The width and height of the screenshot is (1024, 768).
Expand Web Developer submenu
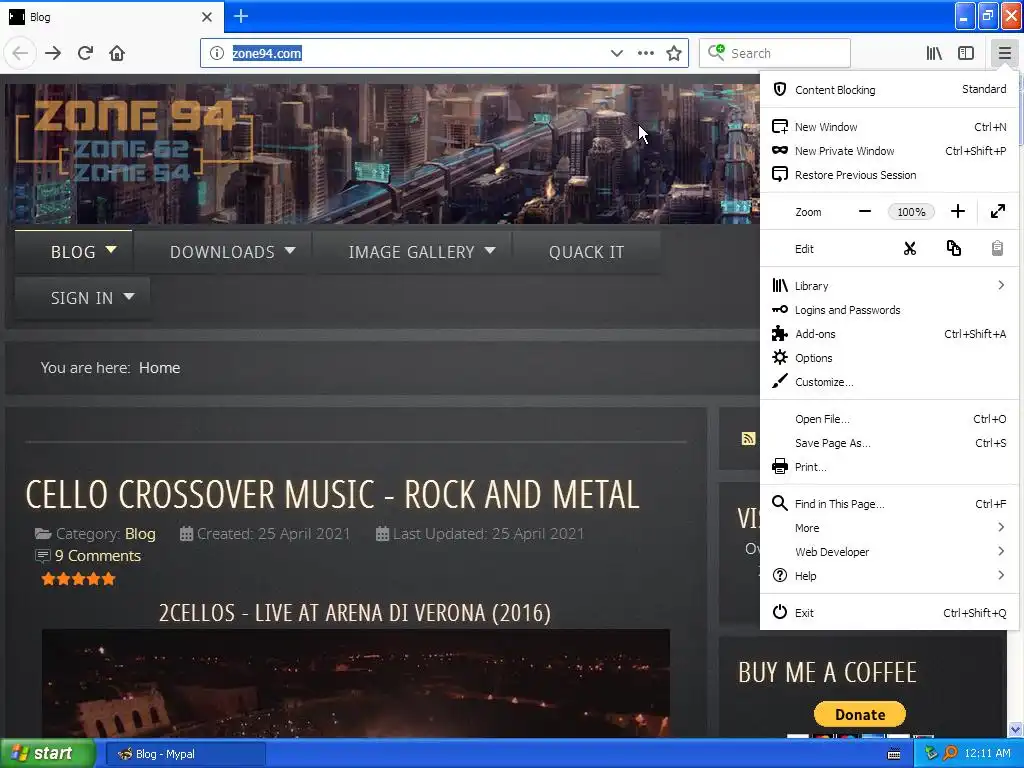[x=889, y=552]
